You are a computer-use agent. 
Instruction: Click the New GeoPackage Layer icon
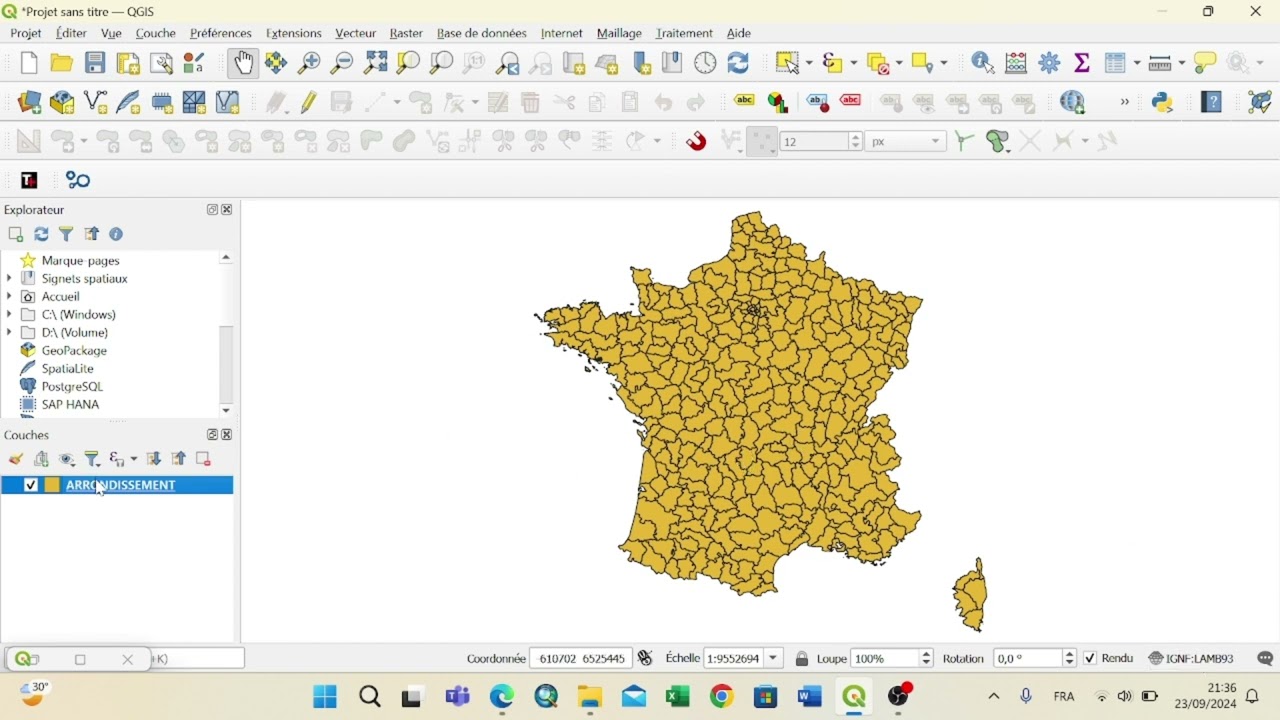coord(63,103)
